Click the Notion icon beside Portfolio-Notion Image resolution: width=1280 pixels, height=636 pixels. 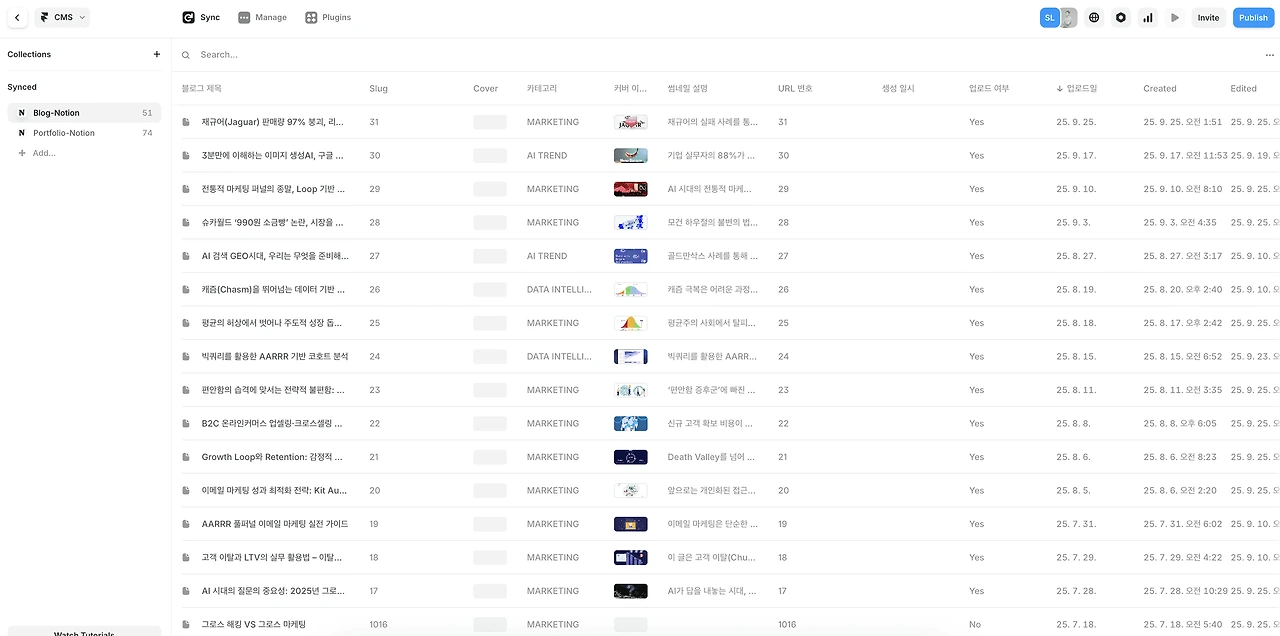coord(22,133)
